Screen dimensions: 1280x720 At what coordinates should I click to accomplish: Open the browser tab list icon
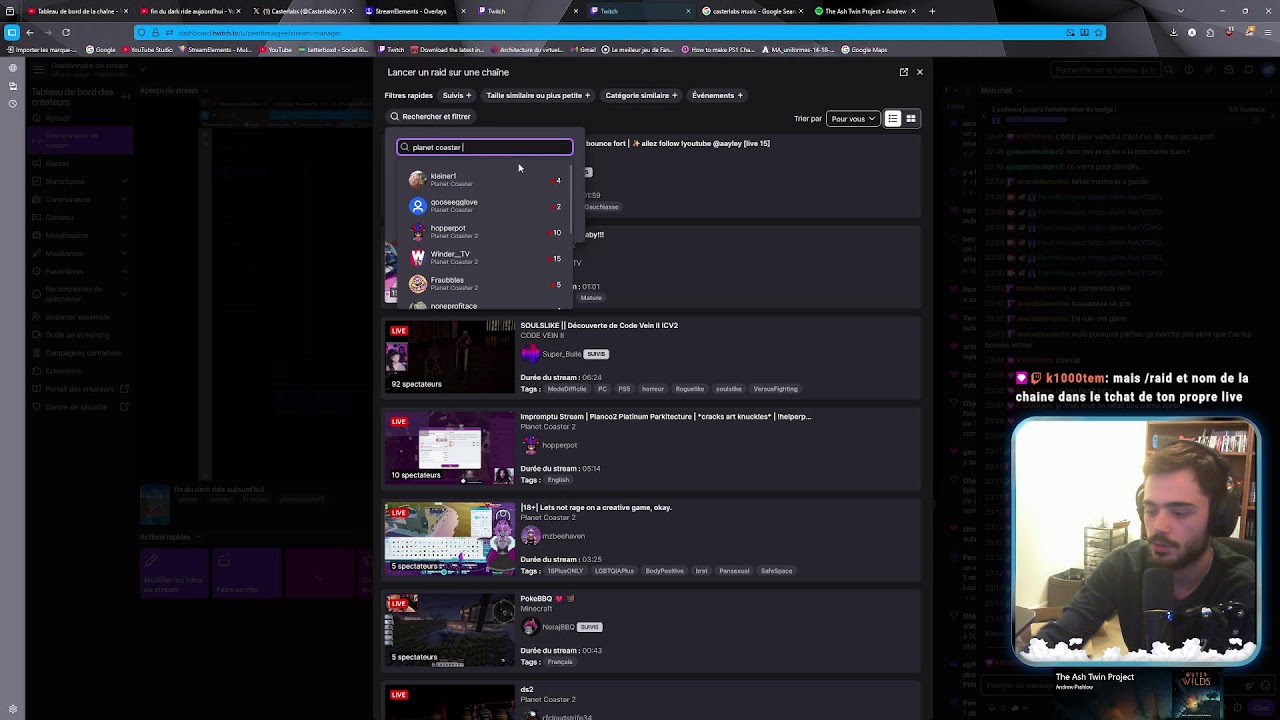[1181, 11]
